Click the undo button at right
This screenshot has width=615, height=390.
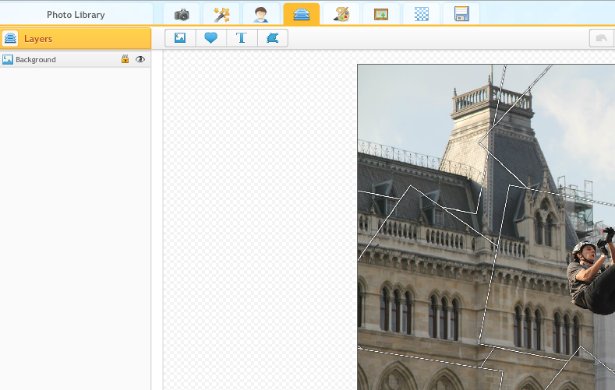601,38
